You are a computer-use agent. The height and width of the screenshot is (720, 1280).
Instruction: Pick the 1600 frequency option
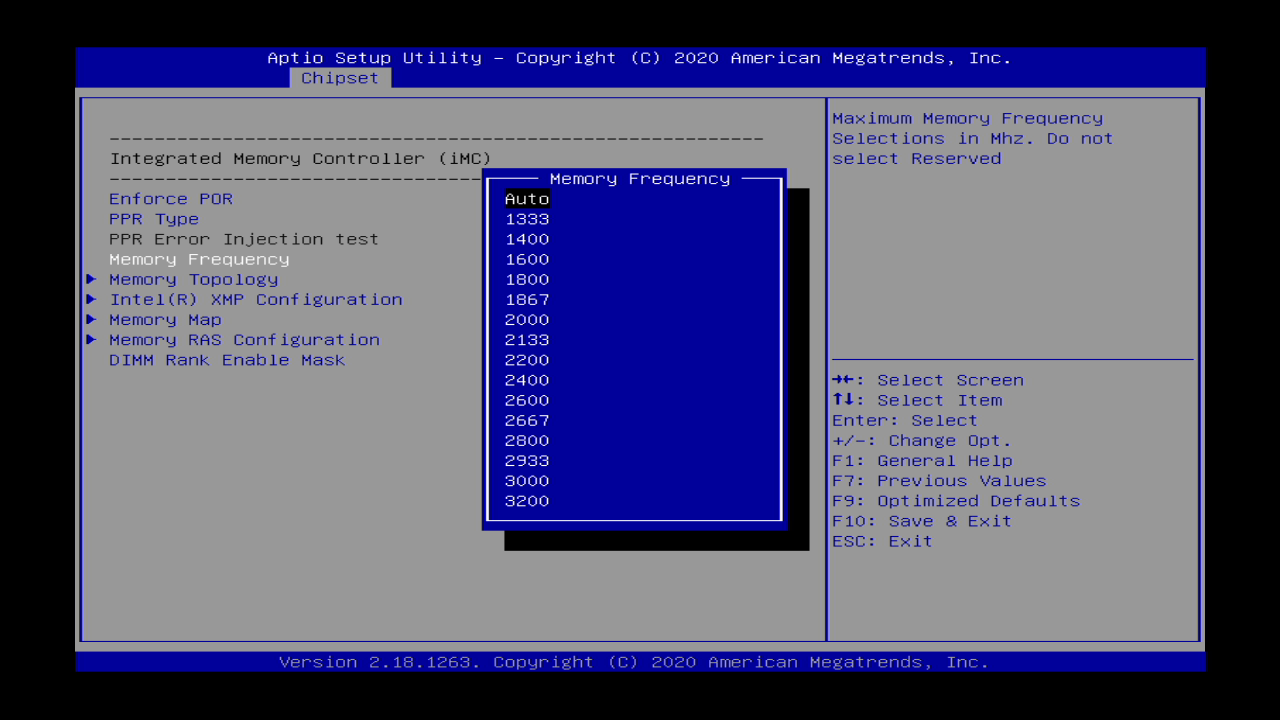coord(527,259)
